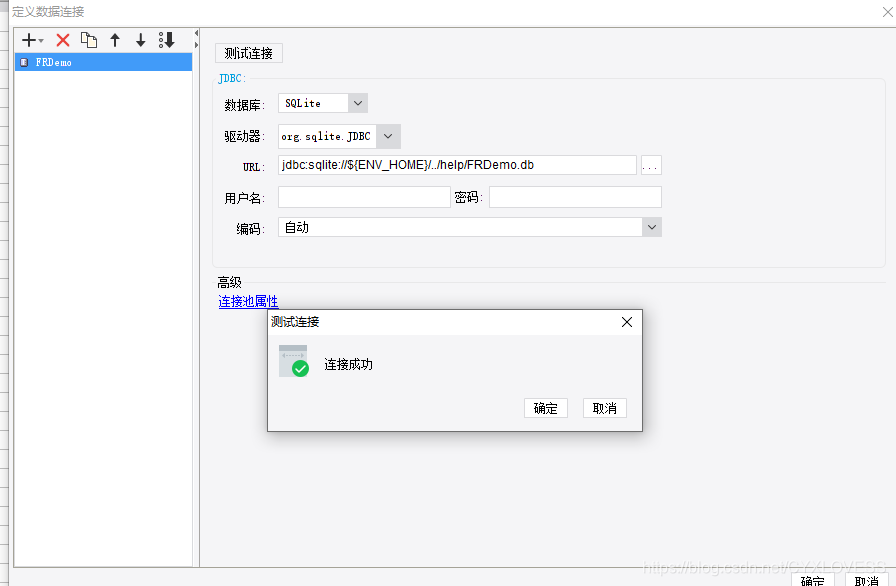Image resolution: width=896 pixels, height=586 pixels.
Task: Click the connection success status icon
Action: [294, 361]
